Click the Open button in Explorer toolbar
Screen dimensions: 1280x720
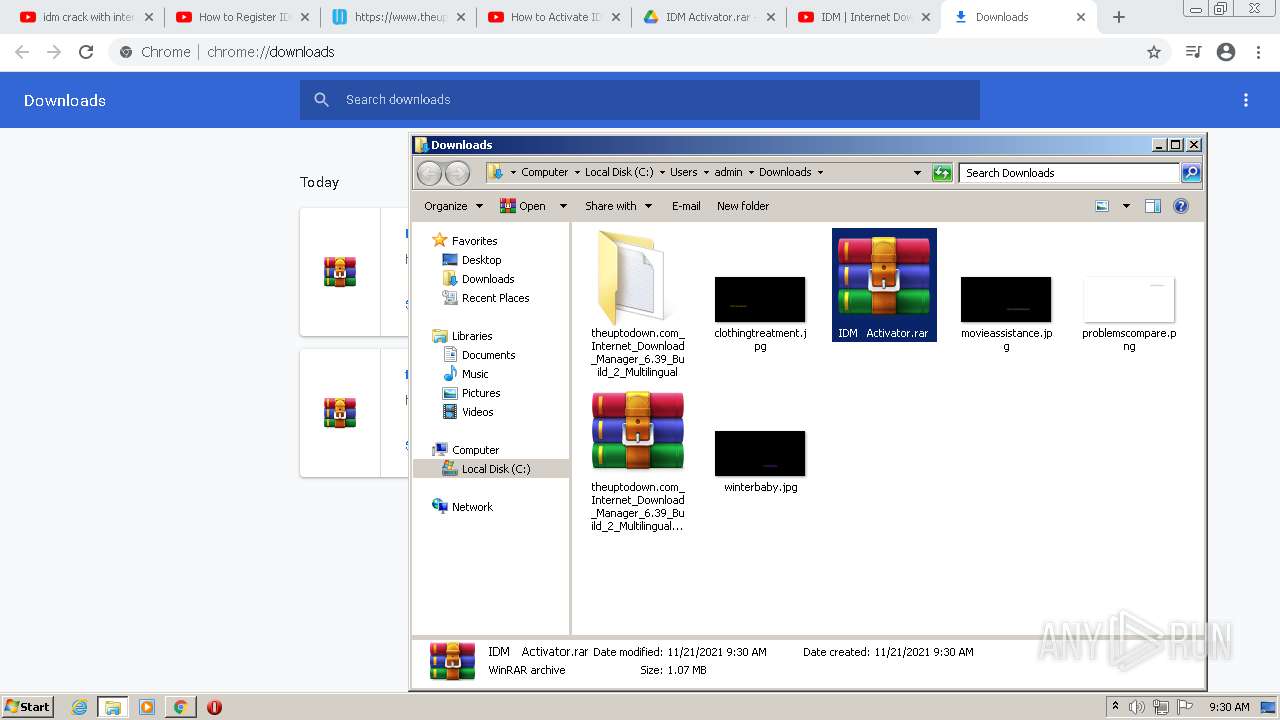pyautogui.click(x=523, y=206)
